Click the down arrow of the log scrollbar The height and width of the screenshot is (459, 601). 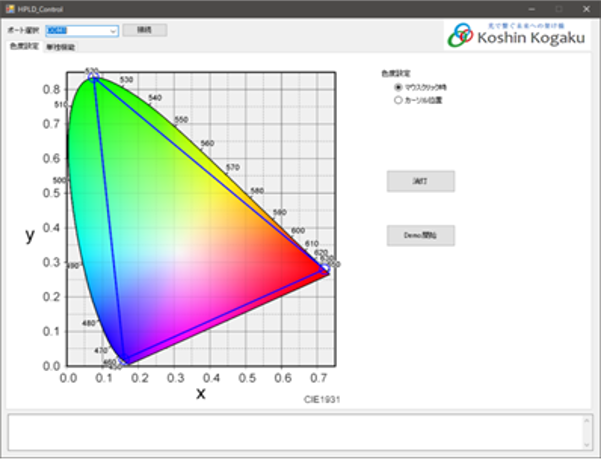click(587, 445)
